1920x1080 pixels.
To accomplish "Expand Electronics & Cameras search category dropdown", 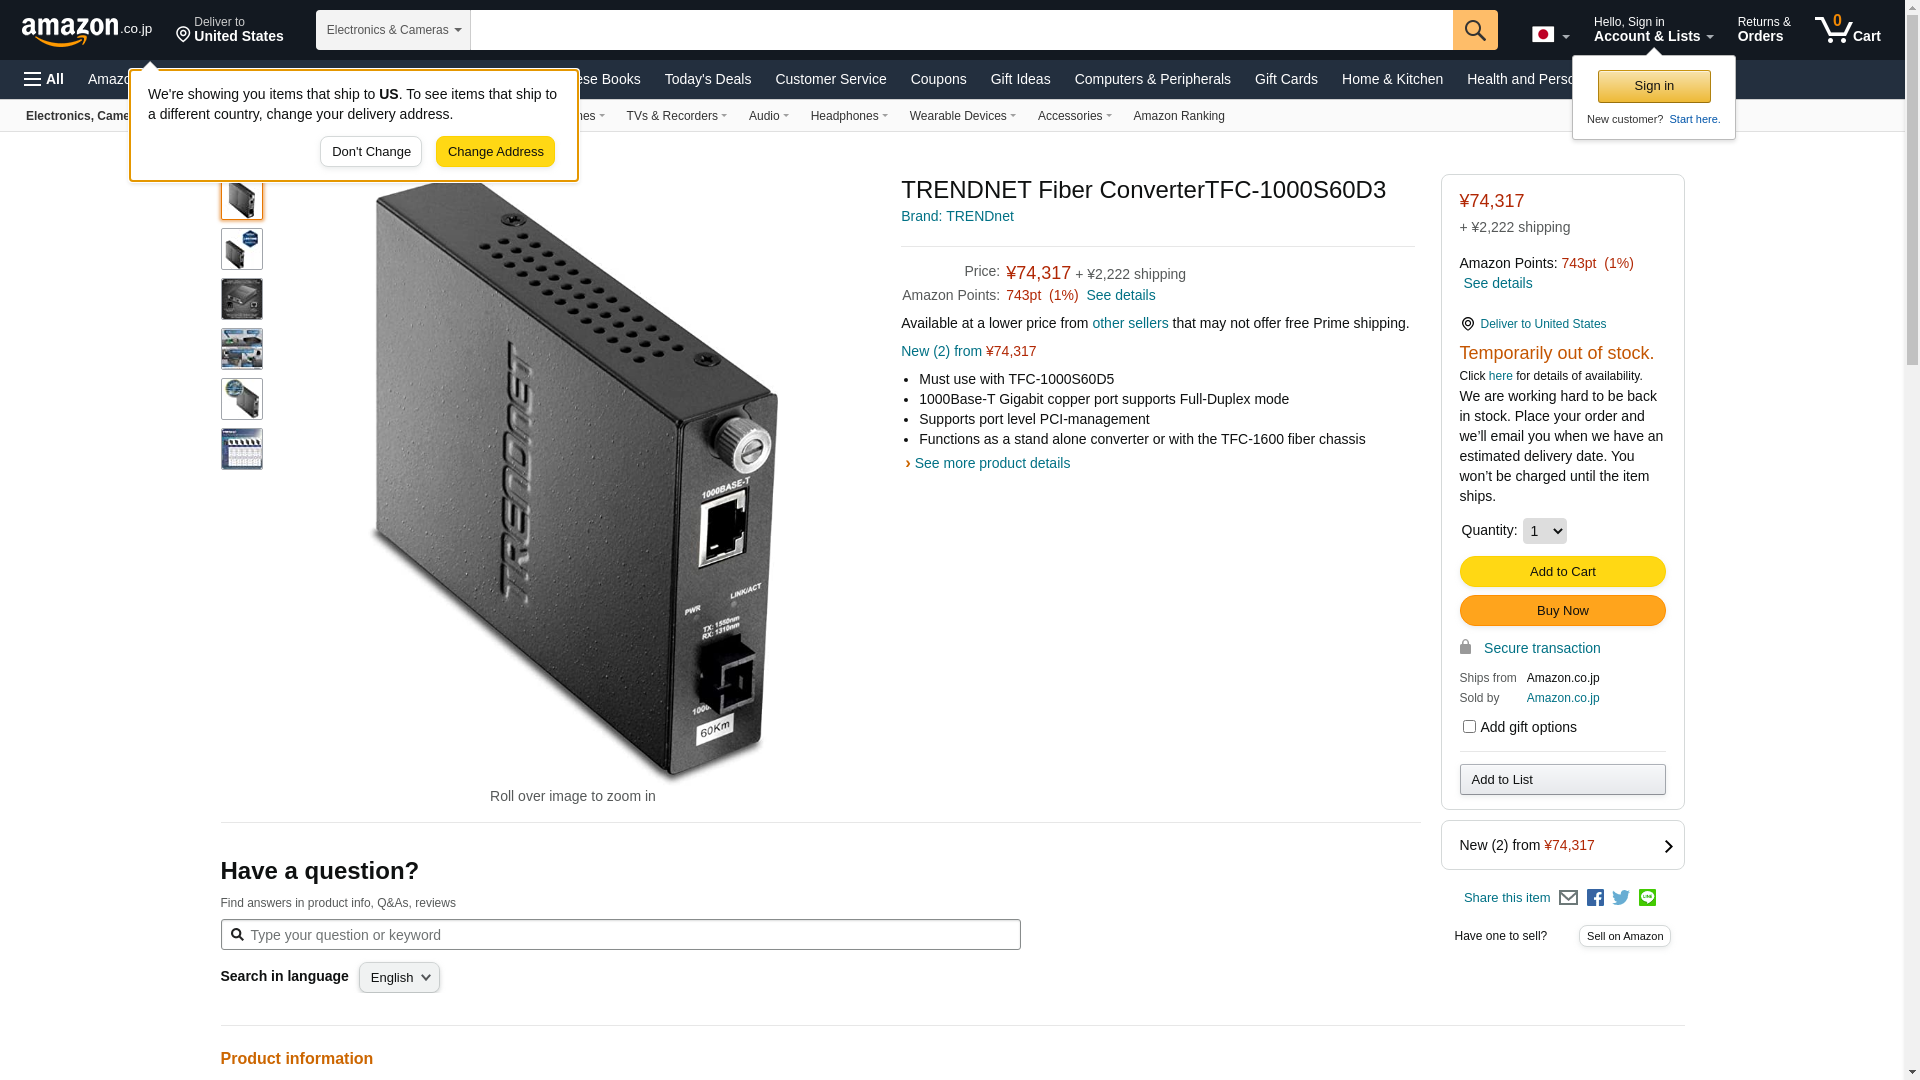I will [393, 30].
